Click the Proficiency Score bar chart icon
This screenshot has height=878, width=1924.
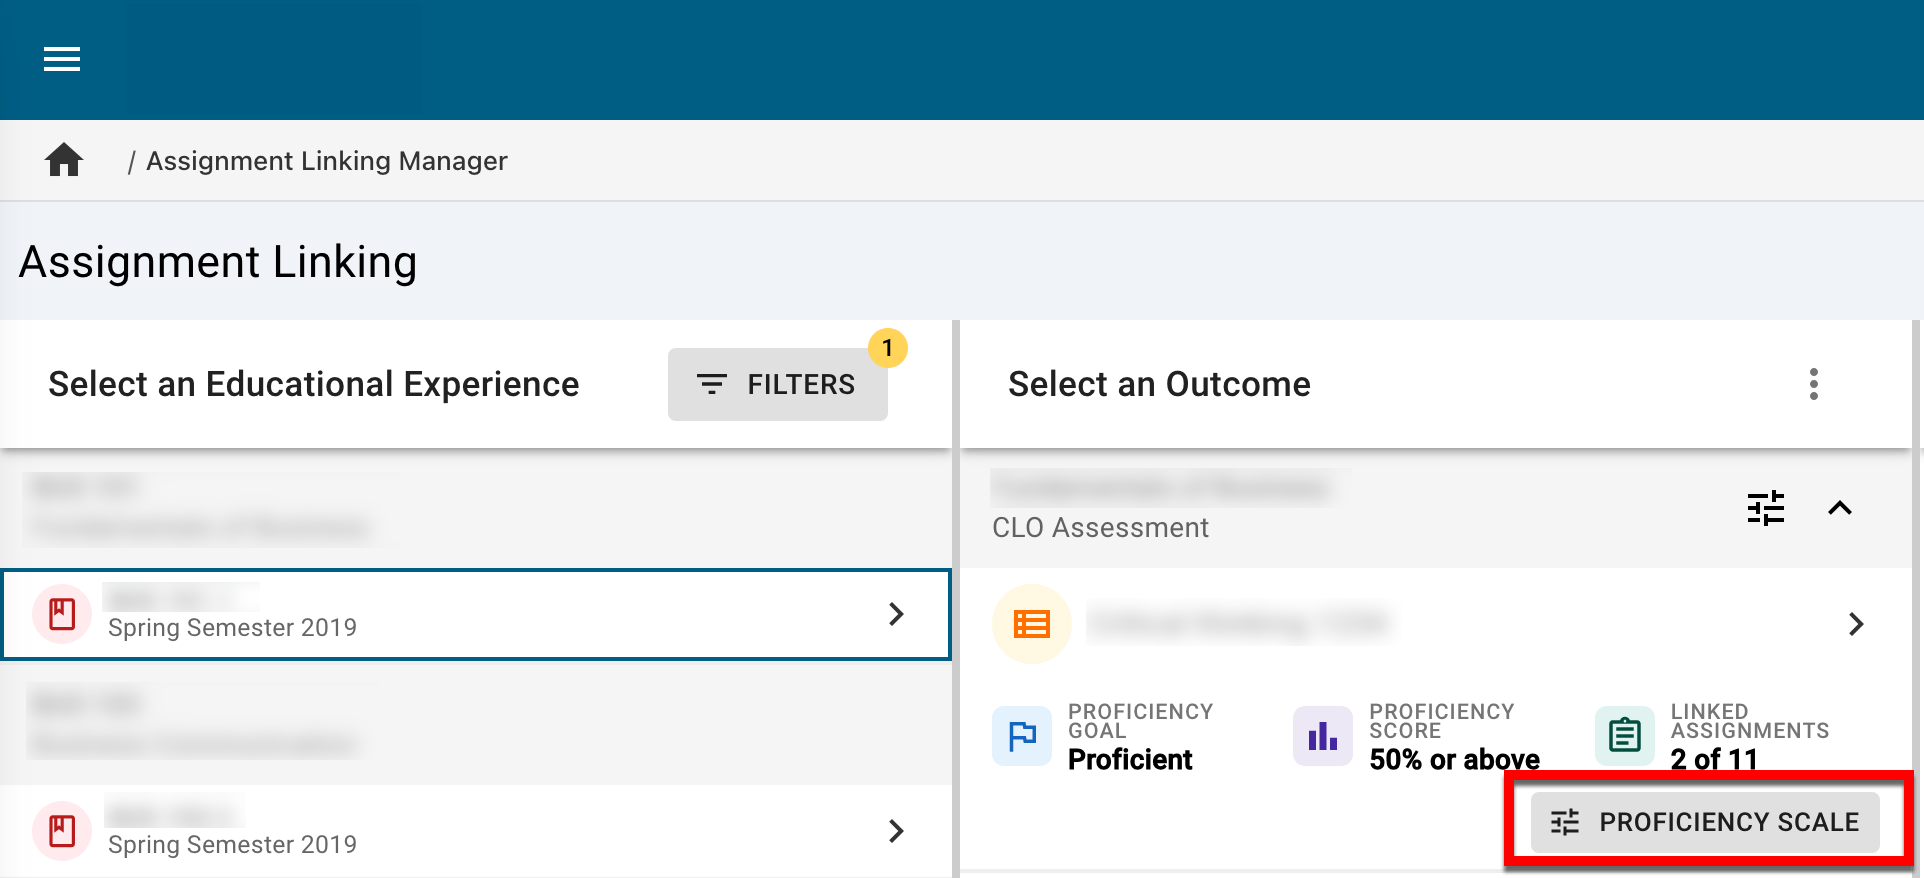click(x=1322, y=736)
